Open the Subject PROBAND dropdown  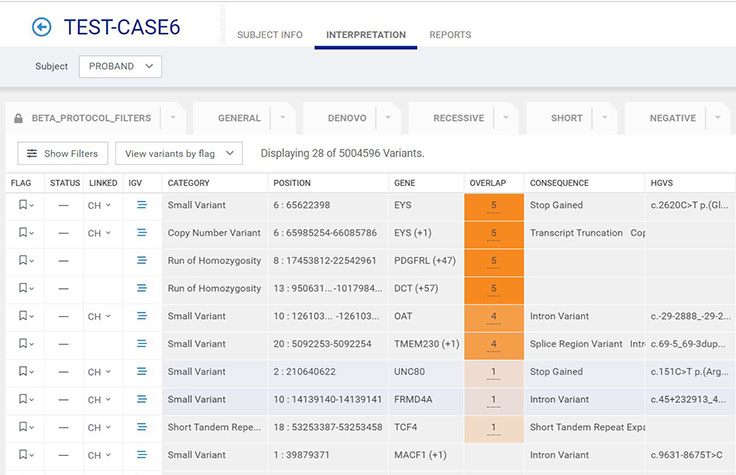click(x=119, y=66)
